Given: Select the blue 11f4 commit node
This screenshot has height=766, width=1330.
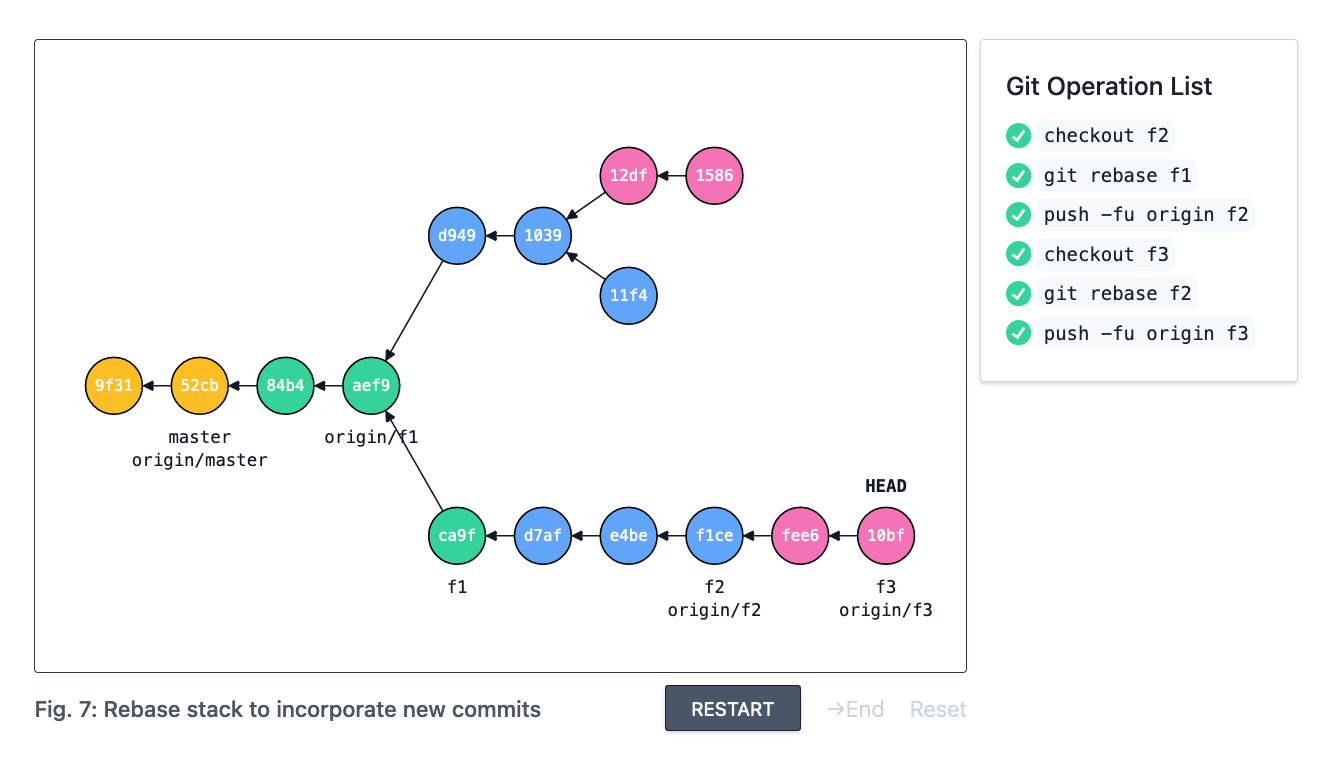Looking at the screenshot, I should [629, 296].
